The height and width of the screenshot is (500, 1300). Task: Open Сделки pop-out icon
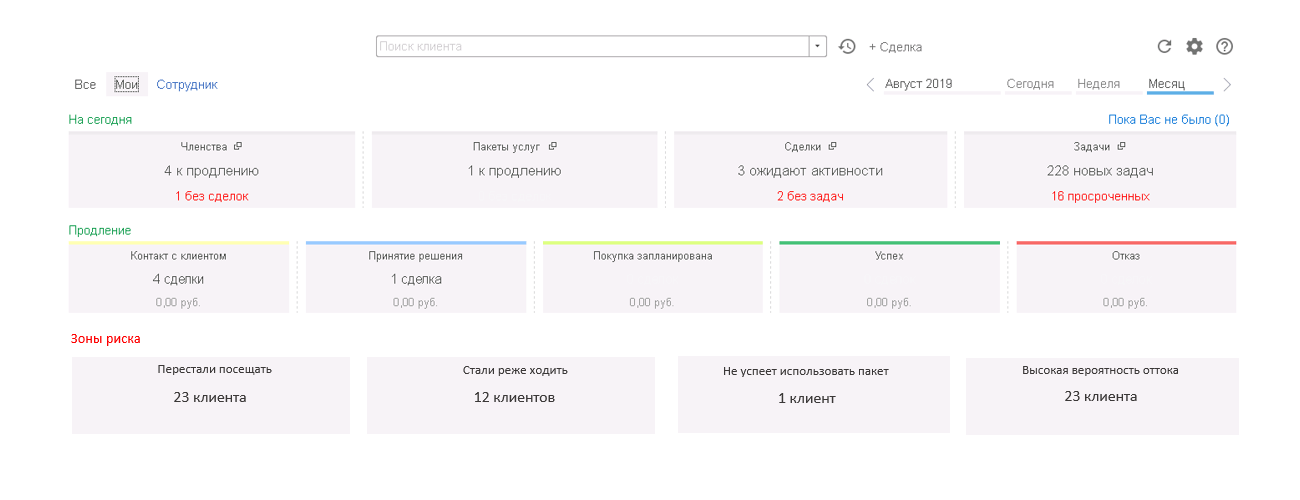click(832, 146)
